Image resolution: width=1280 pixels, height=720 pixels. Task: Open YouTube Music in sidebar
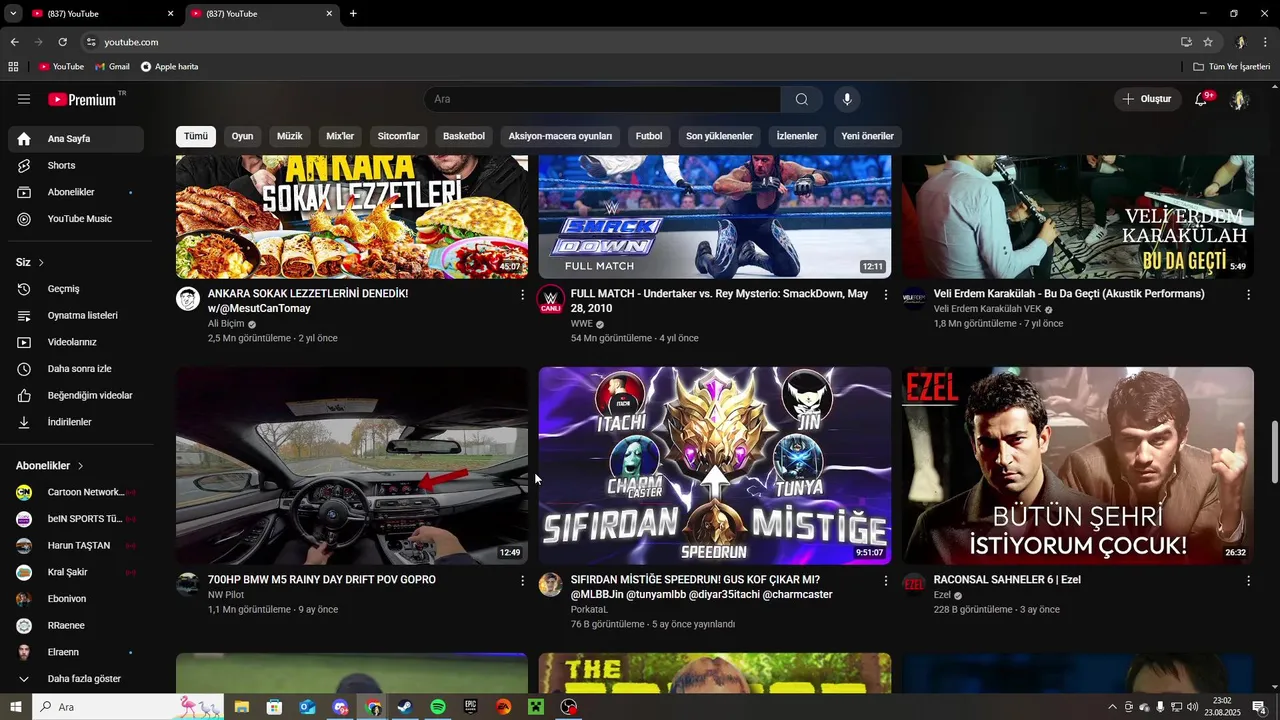coord(76,219)
